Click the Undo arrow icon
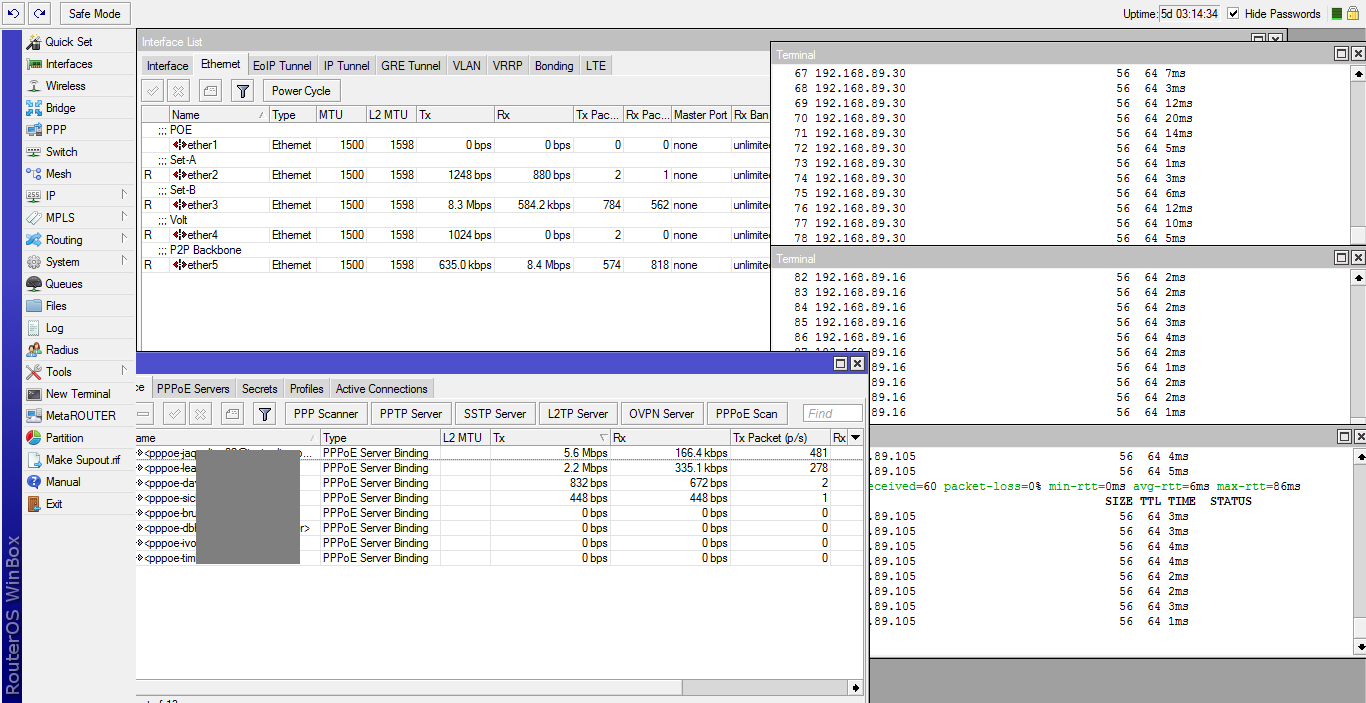The height and width of the screenshot is (703, 1366). (13, 13)
